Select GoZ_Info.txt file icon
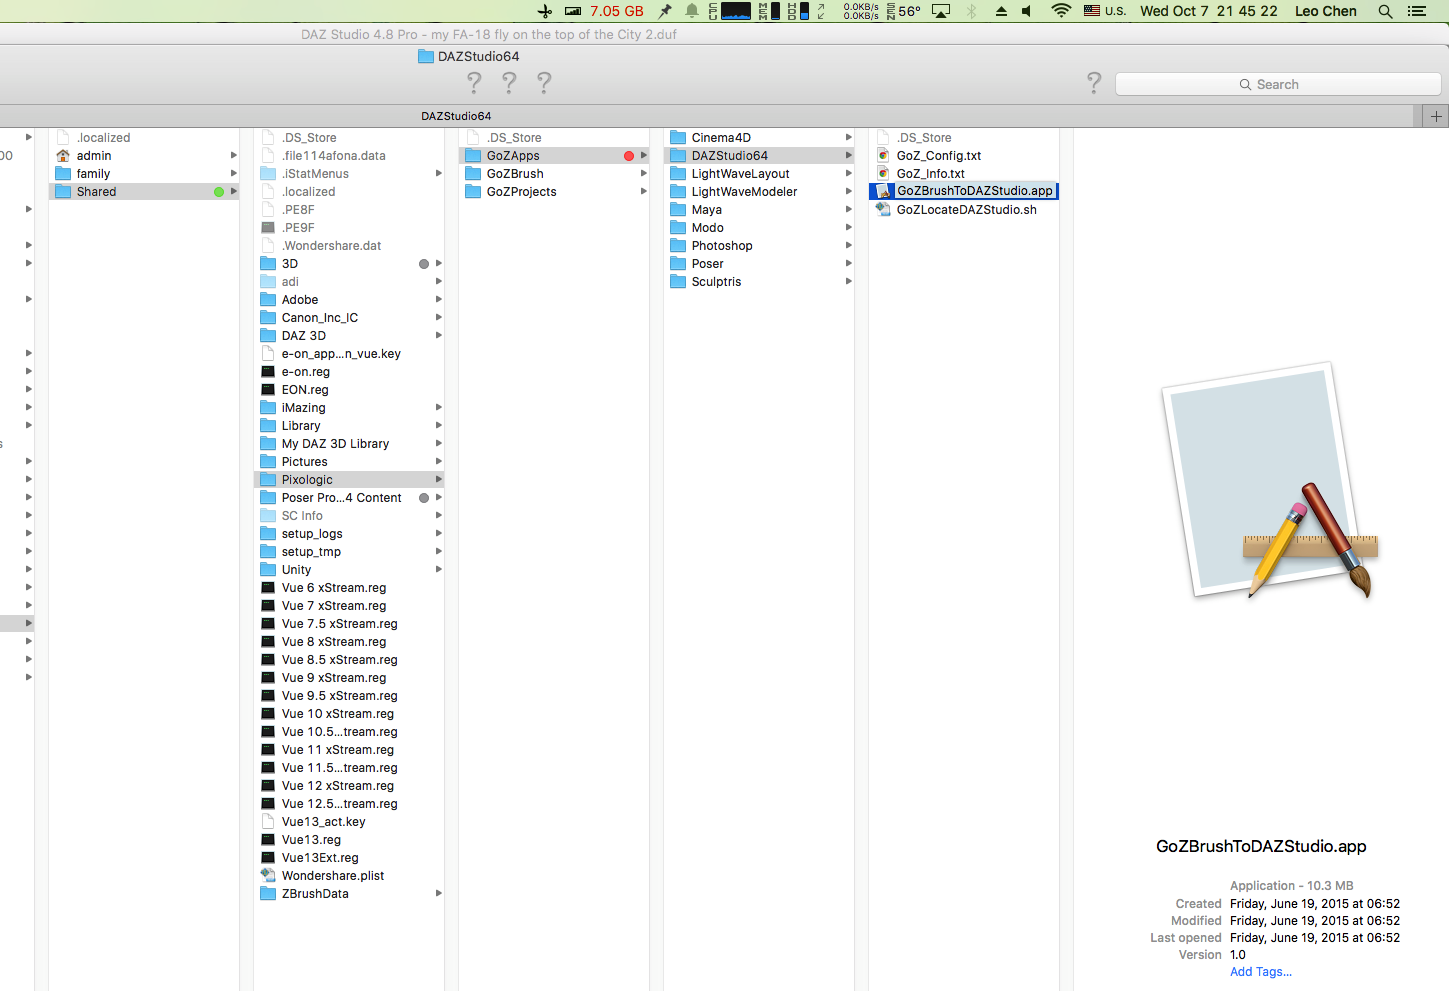Viewport: 1449px width, 991px height. tap(883, 173)
